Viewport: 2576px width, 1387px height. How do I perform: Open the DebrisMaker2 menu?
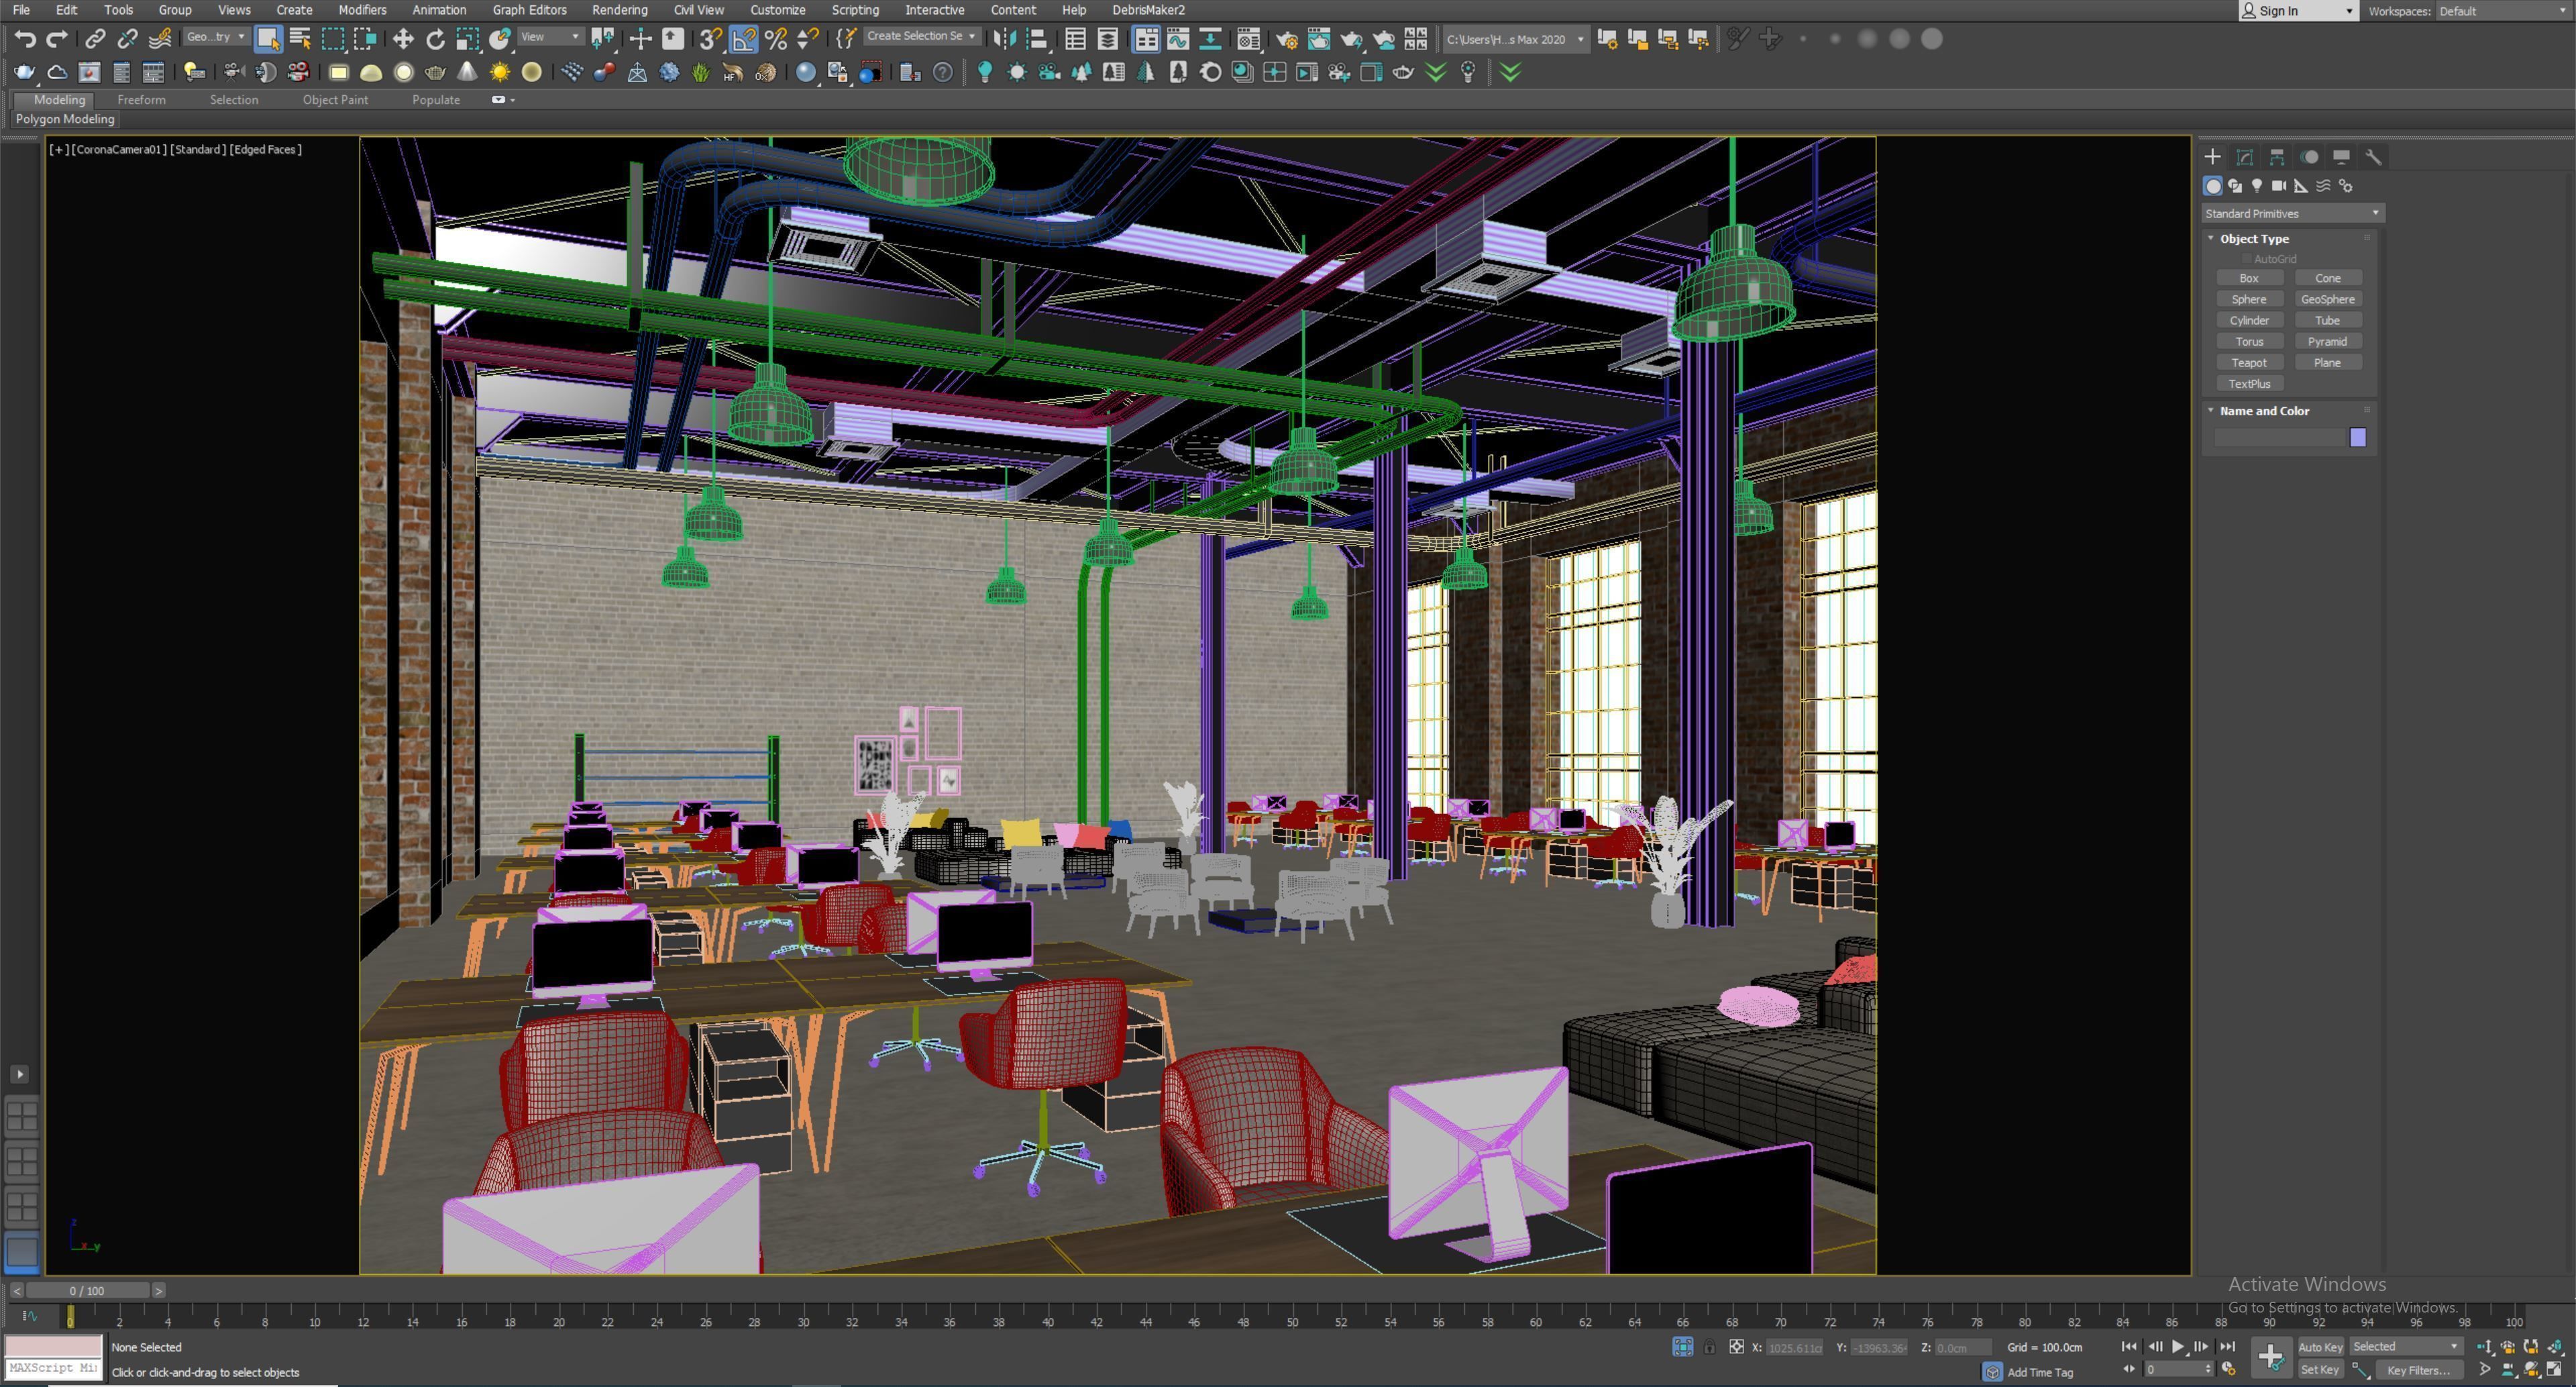[x=1148, y=10]
